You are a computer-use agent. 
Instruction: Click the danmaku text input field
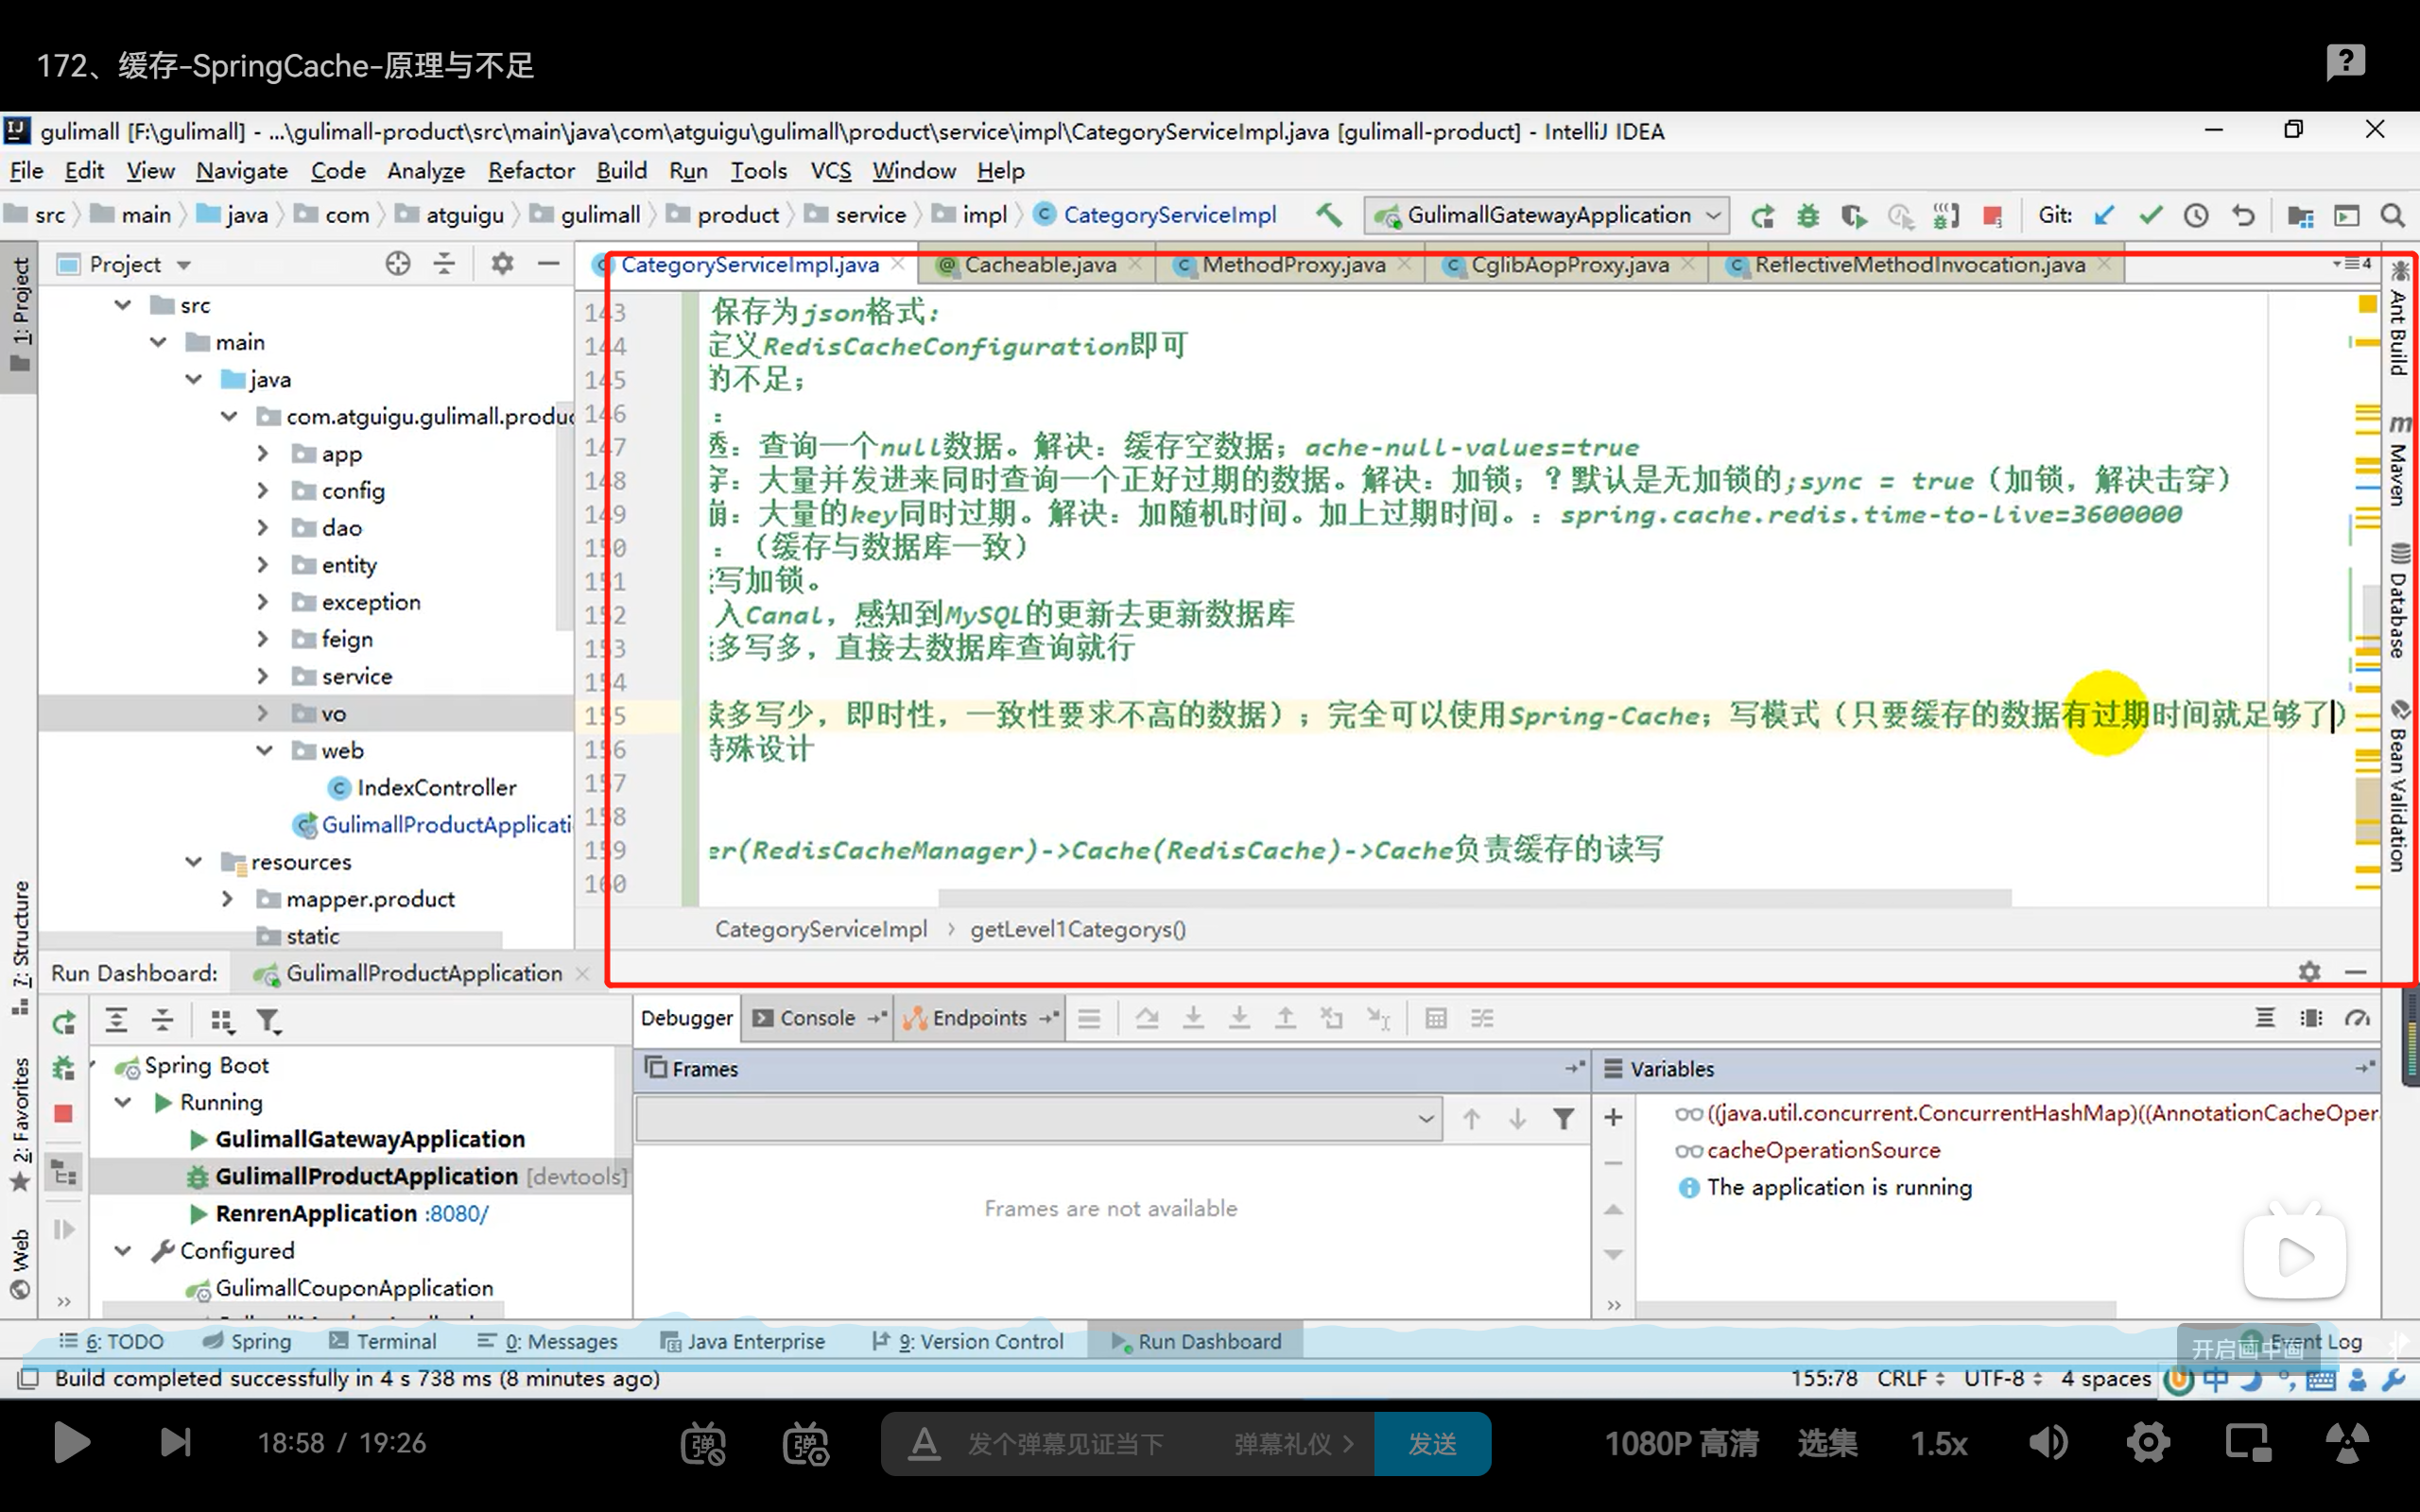point(1066,1443)
